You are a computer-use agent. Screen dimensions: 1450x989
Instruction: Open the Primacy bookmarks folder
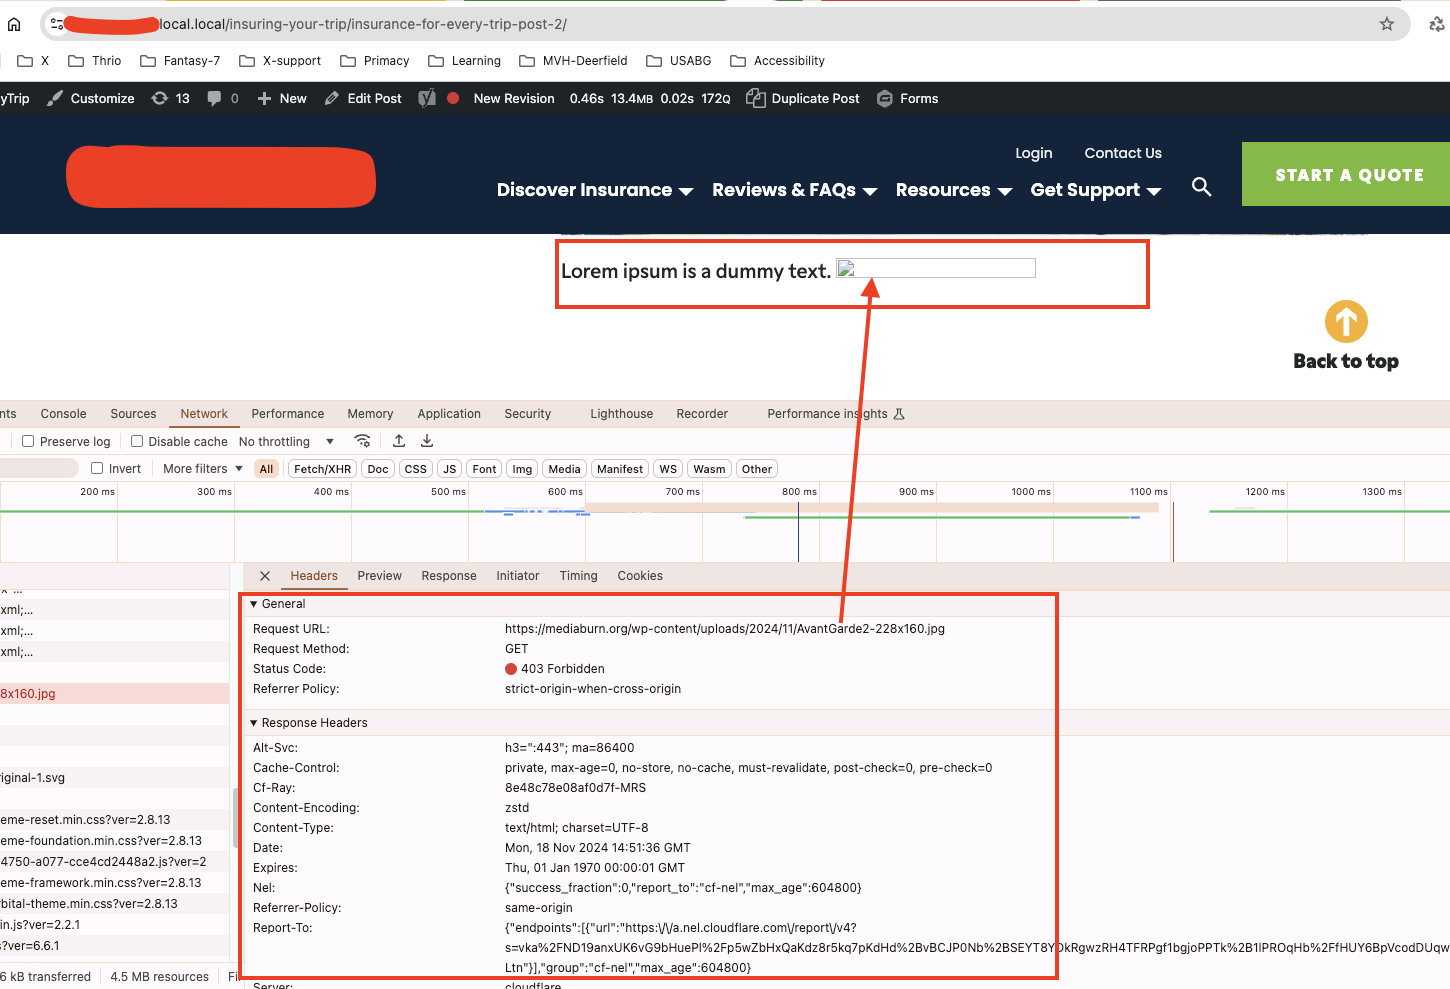tap(375, 61)
